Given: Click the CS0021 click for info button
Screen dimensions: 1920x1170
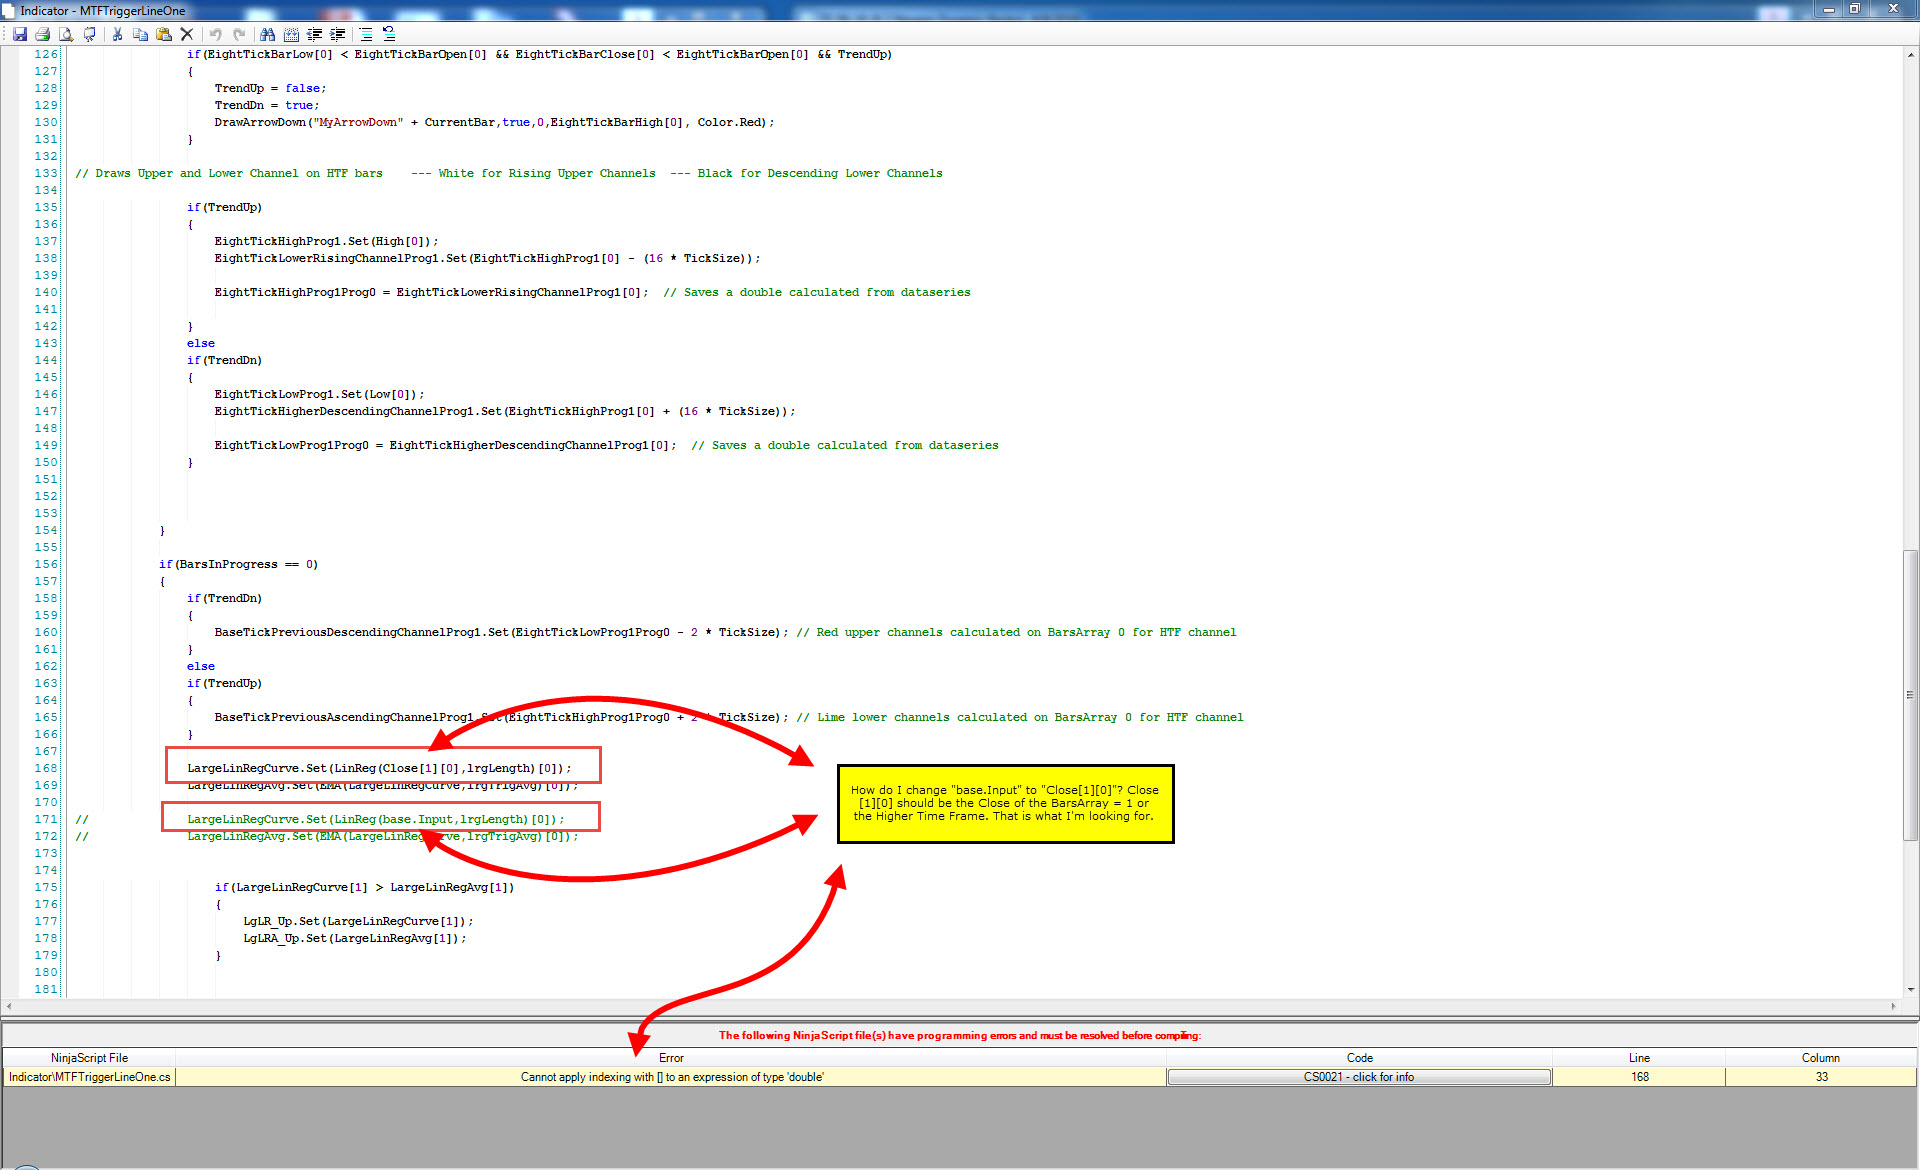Looking at the screenshot, I should [1358, 1077].
